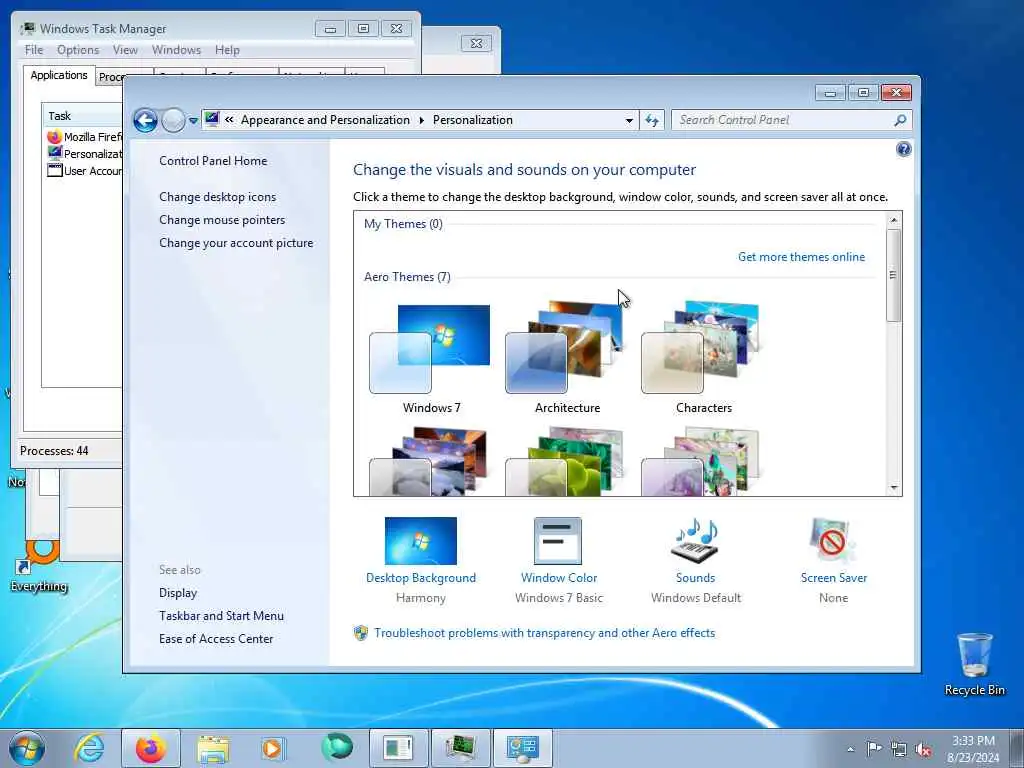Open Windows Explorer folder taskbar icon

[213, 749]
